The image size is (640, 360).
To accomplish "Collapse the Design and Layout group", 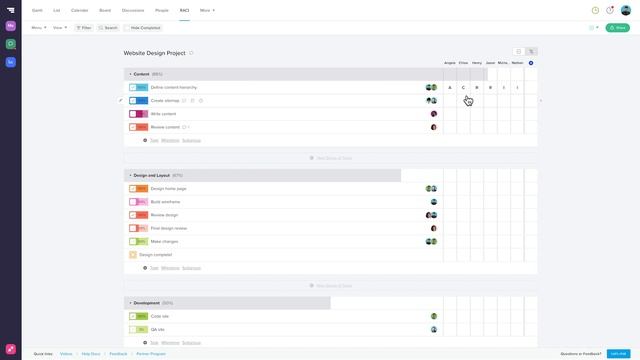I will [130, 175].
